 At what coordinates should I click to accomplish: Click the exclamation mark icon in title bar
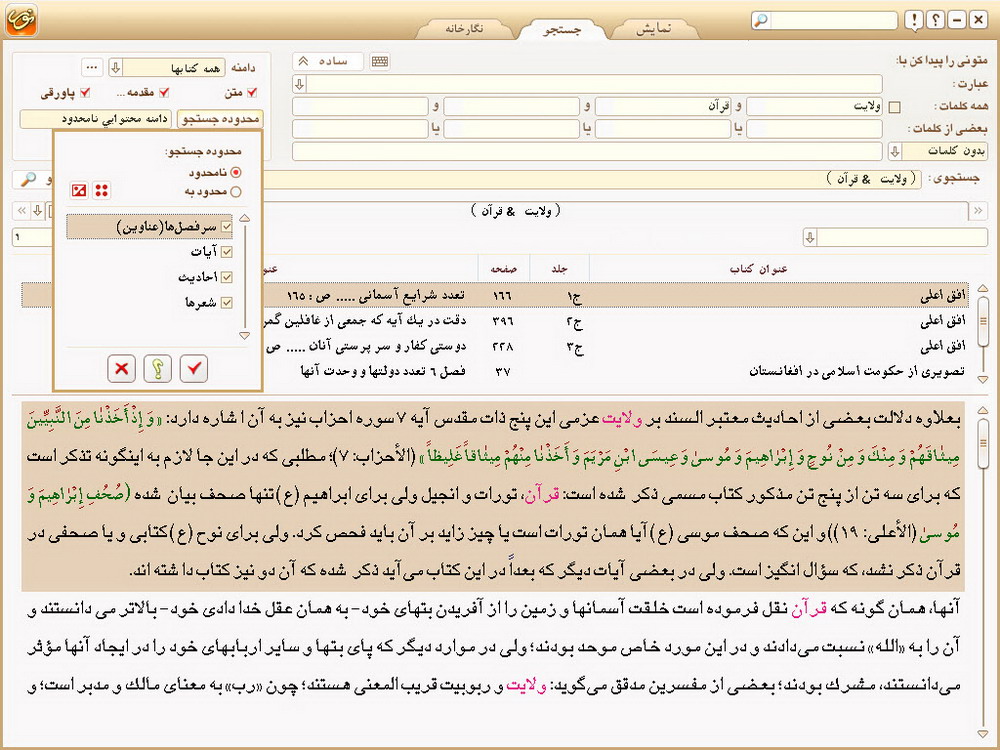(913, 20)
